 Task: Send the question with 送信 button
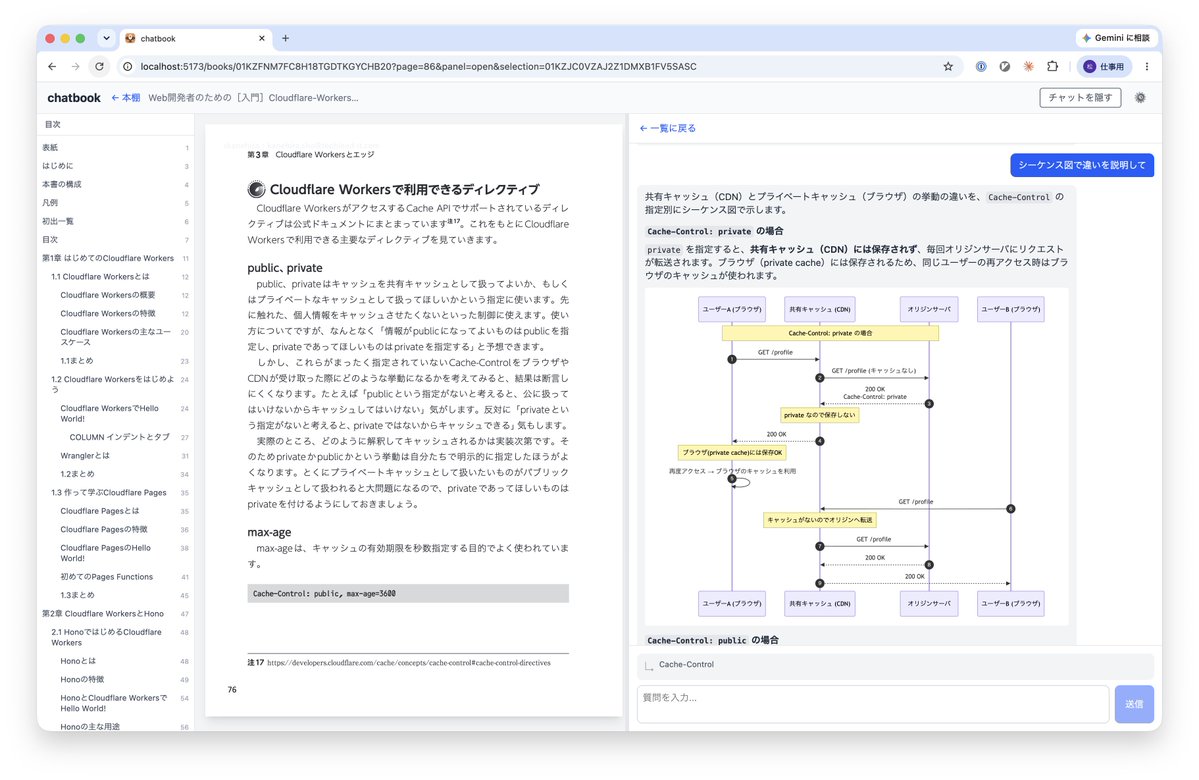click(1133, 704)
